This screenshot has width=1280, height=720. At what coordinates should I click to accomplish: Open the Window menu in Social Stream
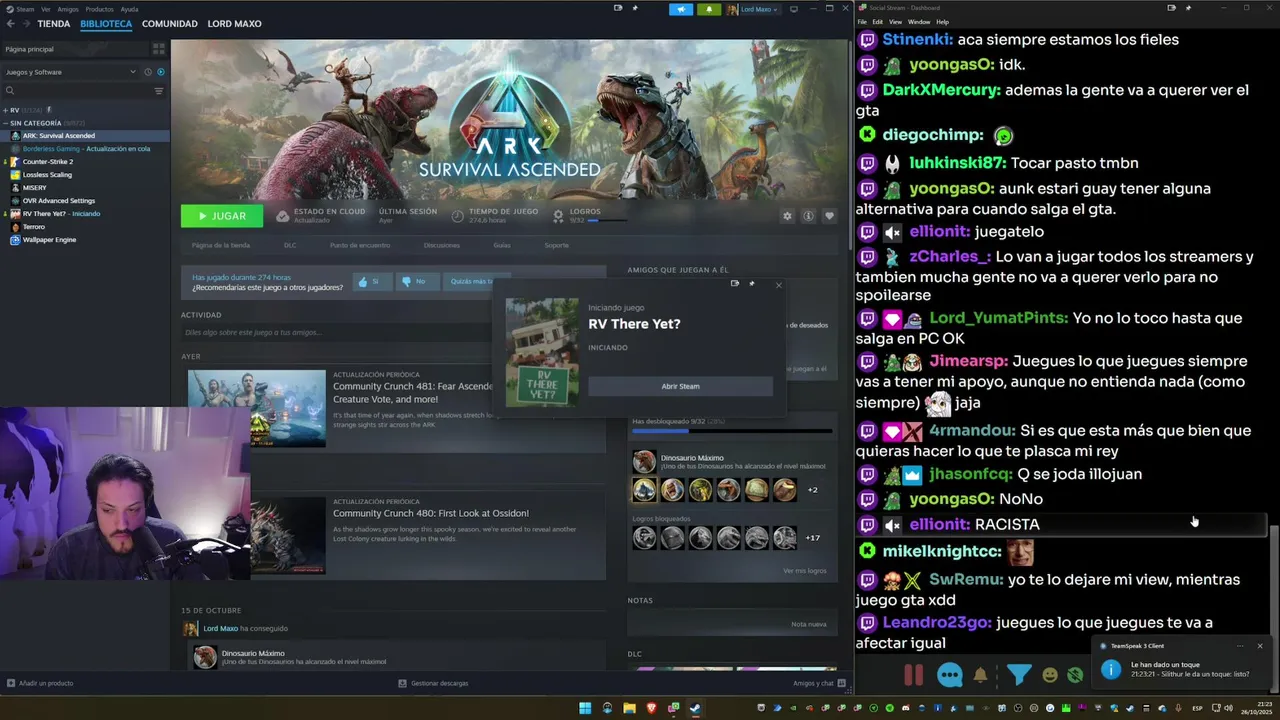pos(919,21)
